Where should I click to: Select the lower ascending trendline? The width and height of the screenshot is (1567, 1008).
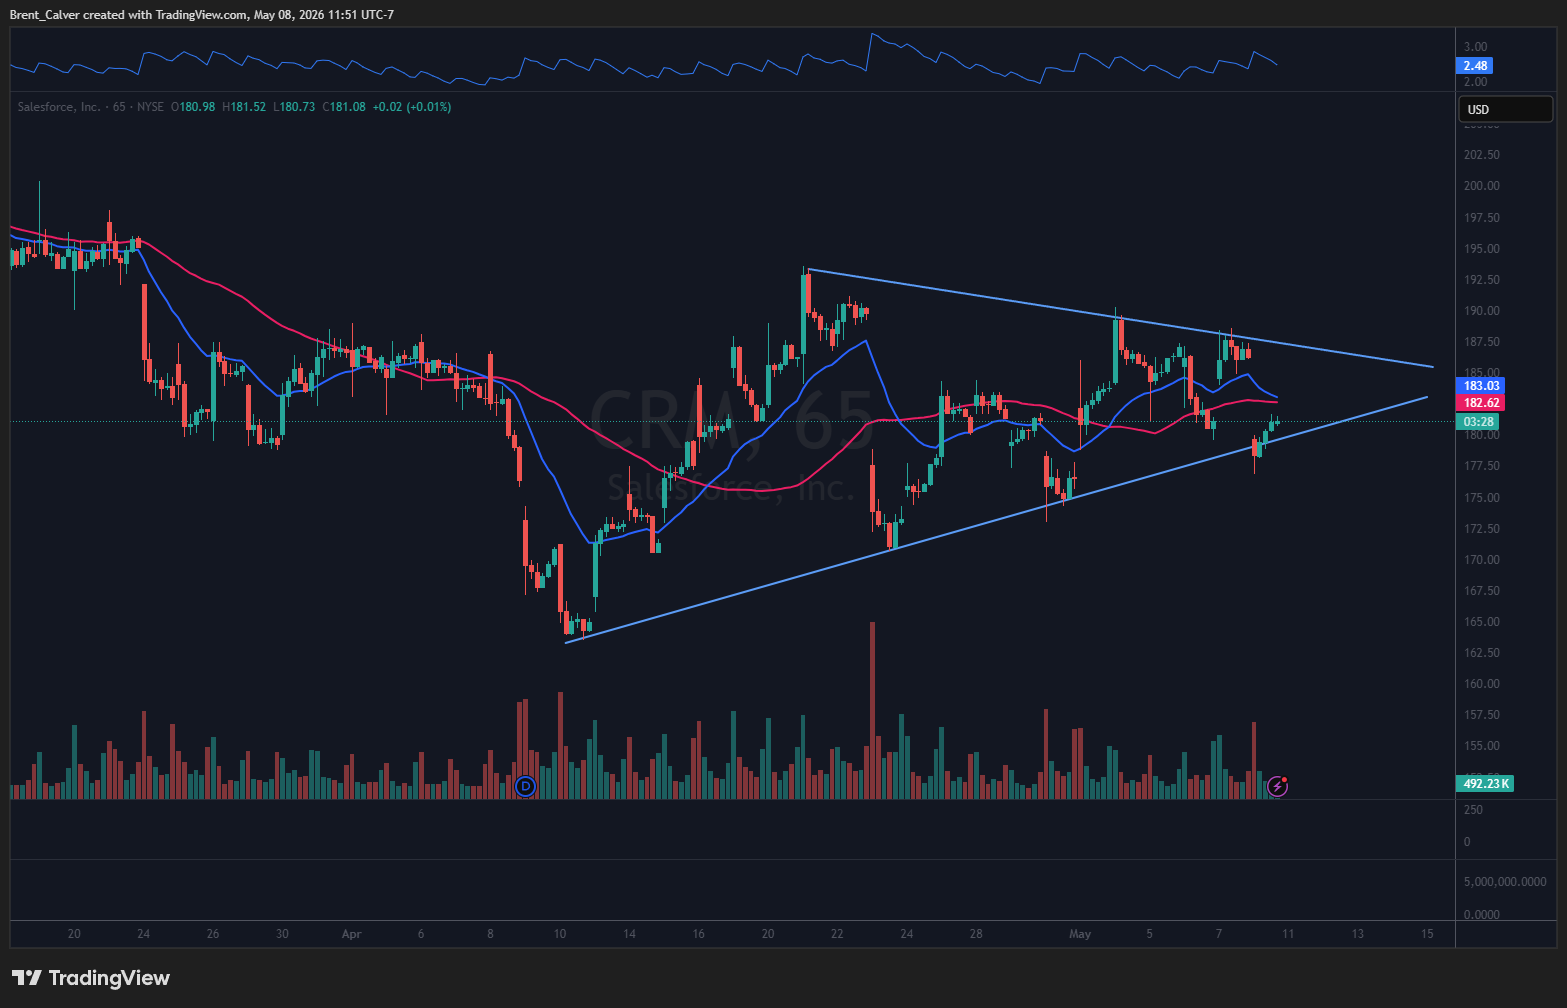point(995,520)
